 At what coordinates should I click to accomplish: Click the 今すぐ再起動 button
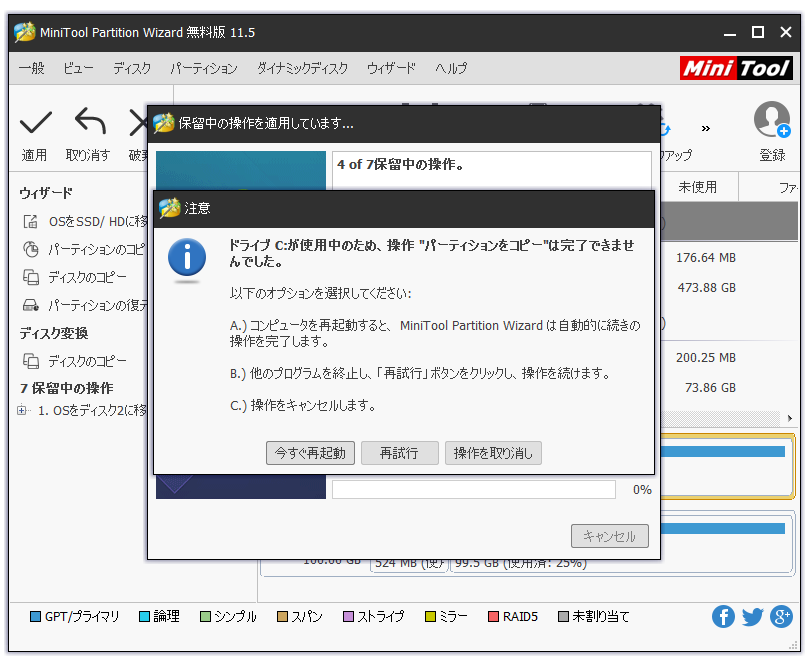tap(310, 453)
